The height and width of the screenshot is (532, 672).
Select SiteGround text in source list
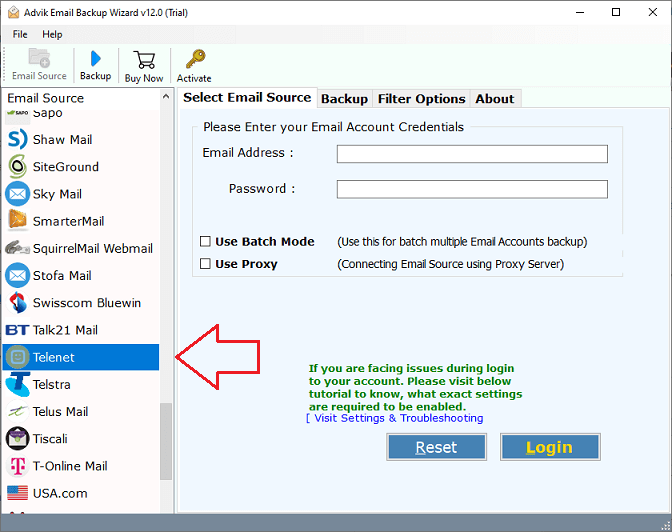66,167
